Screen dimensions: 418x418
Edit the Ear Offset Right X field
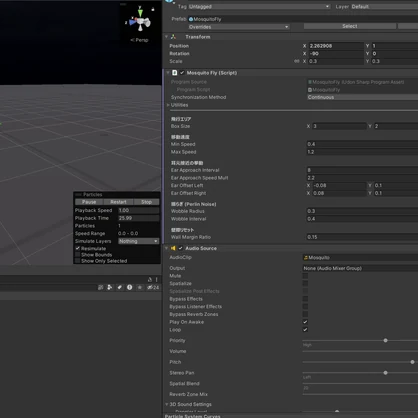[339, 193]
